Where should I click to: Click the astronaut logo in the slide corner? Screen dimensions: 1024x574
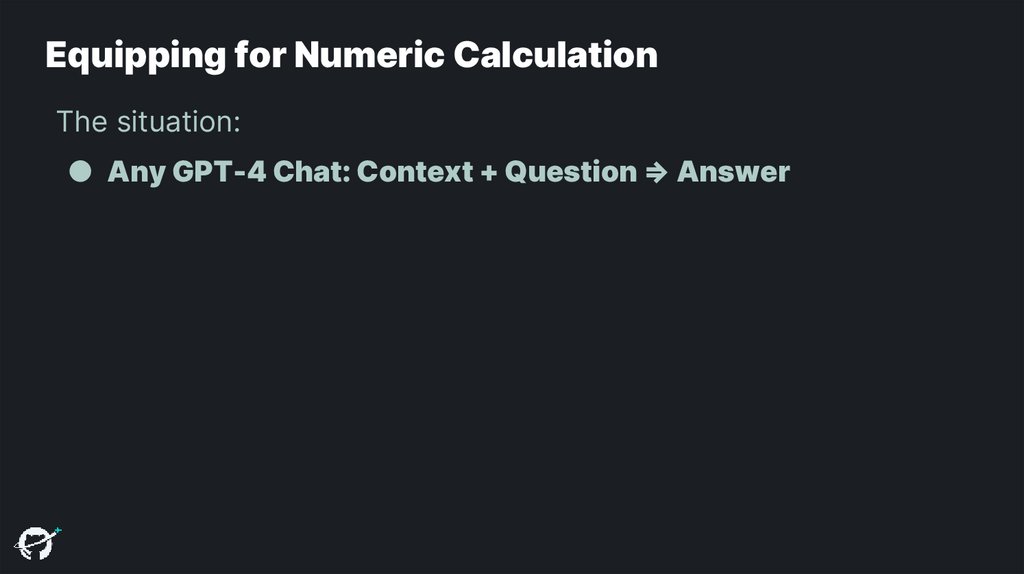[x=37, y=543]
